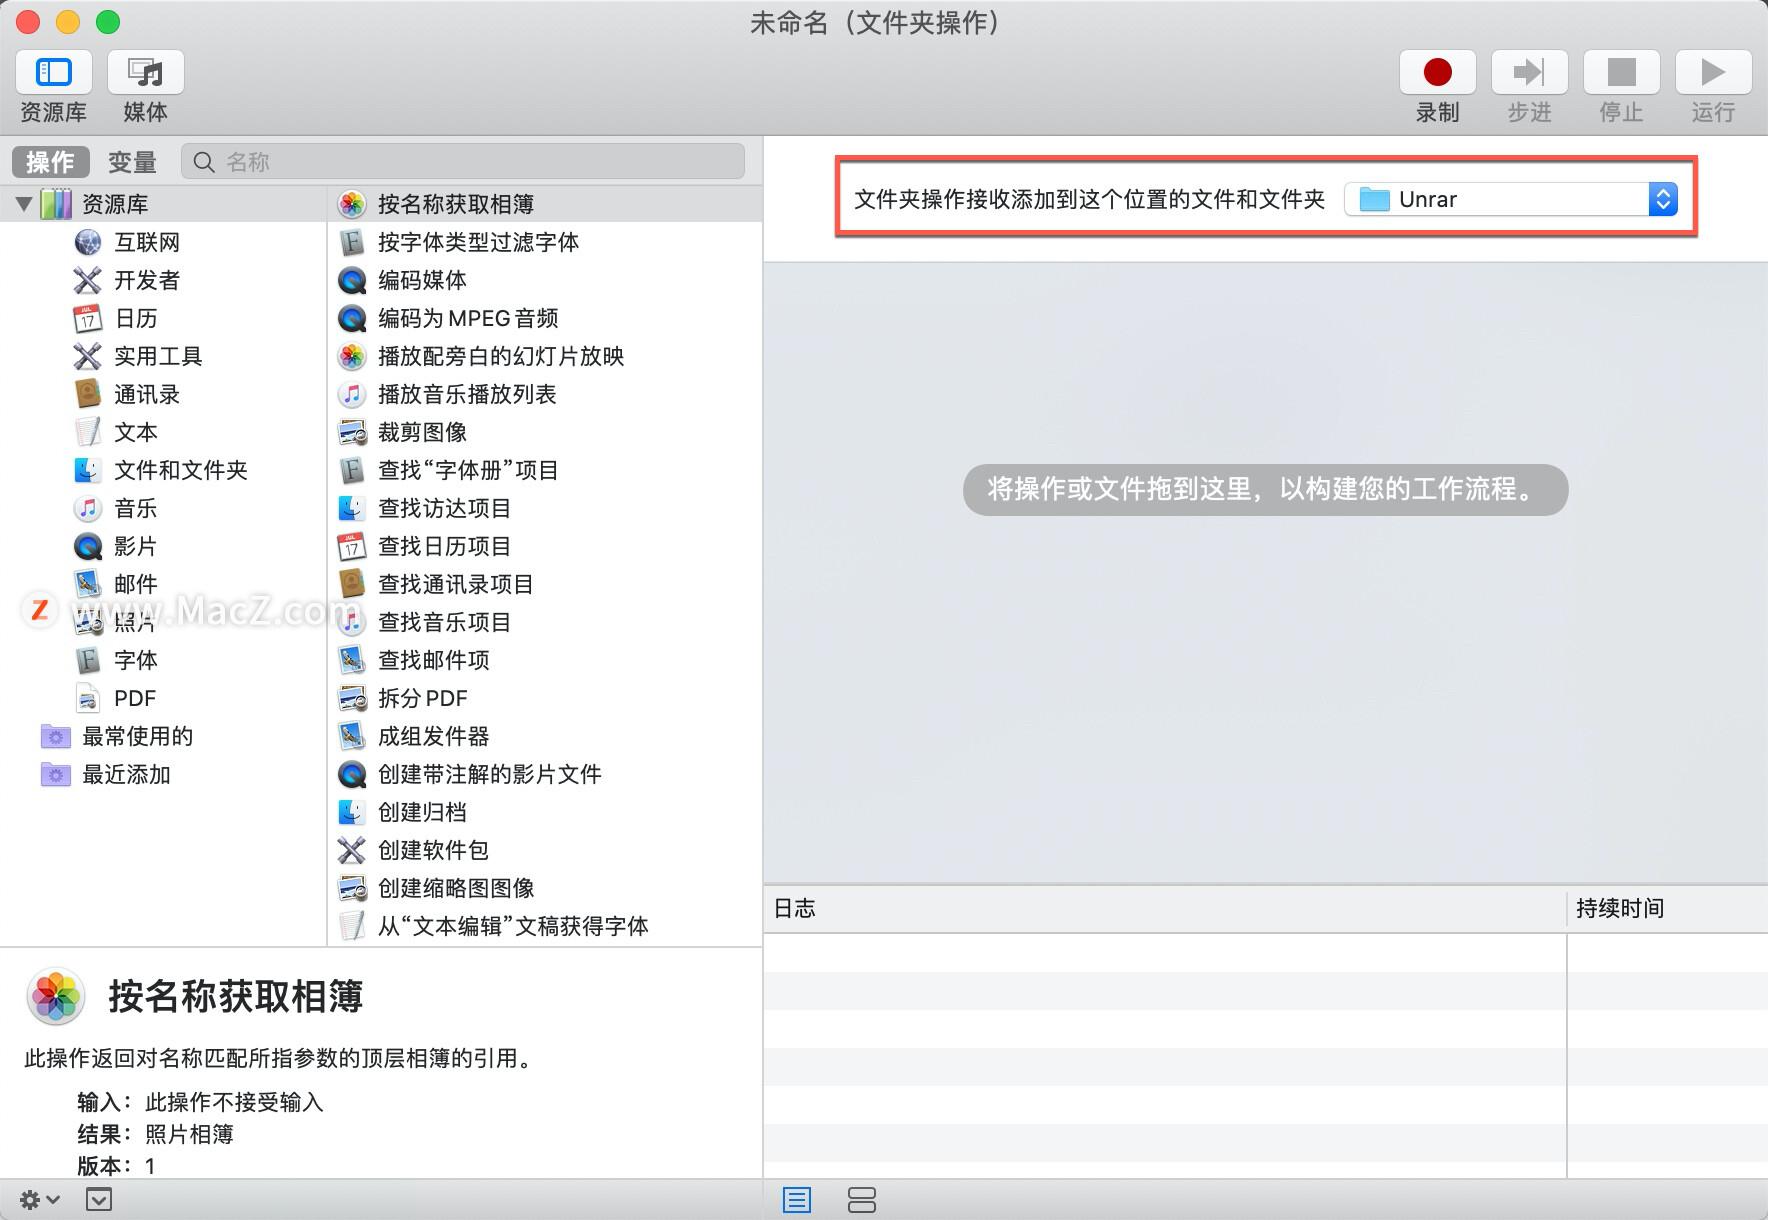This screenshot has width=1768, height=1220.
Task: Open the 最常使用的 folder in sidebar
Action: click(138, 736)
